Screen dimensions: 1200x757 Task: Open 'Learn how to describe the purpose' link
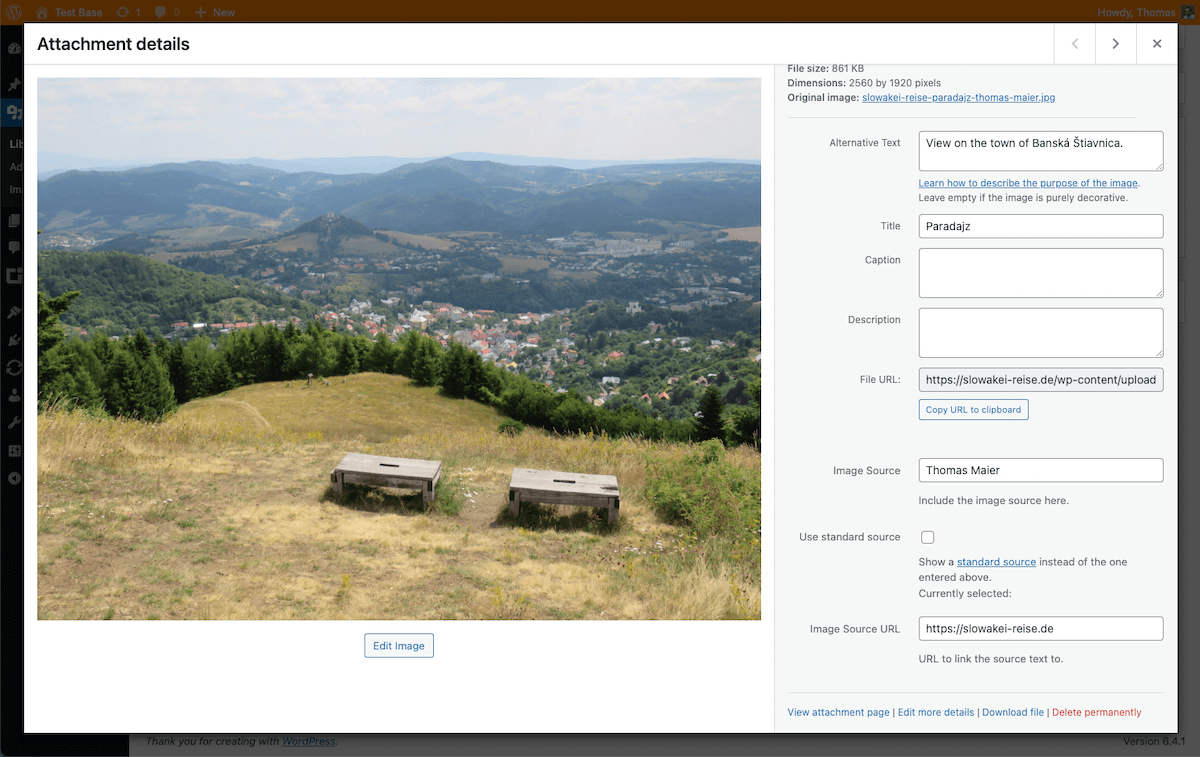[x=1028, y=183]
